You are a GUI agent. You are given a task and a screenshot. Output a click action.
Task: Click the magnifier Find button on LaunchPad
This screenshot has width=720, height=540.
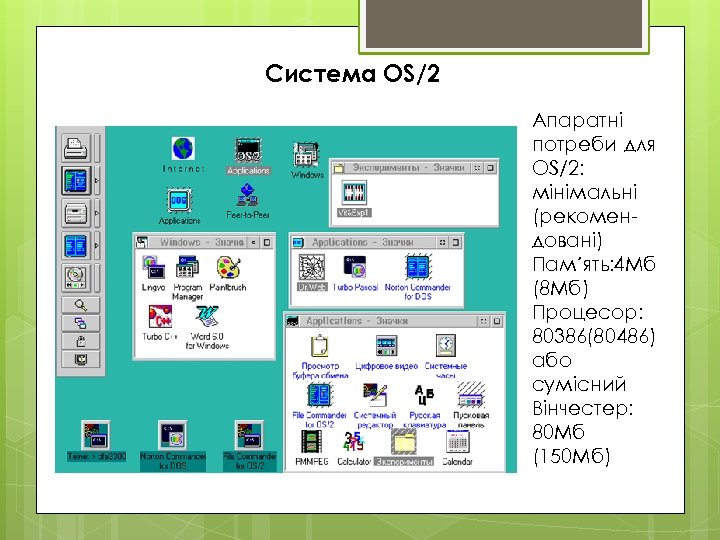(80, 305)
